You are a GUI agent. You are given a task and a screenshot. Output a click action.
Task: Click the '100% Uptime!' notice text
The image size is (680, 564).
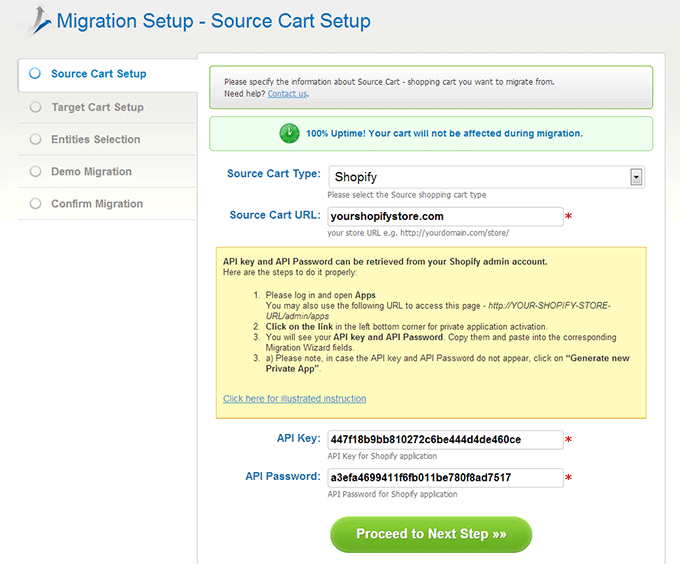coord(444,134)
